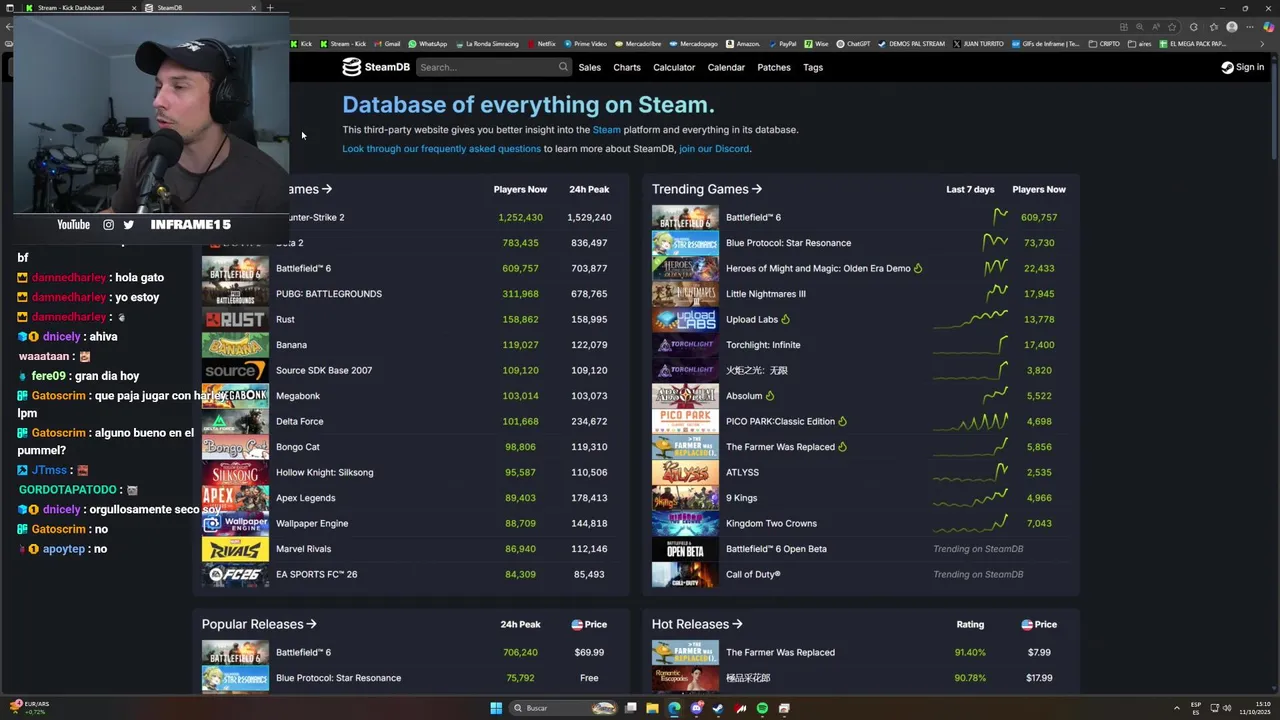Open the Battlefield 6 thumbnail in Trending Games

pos(685,217)
